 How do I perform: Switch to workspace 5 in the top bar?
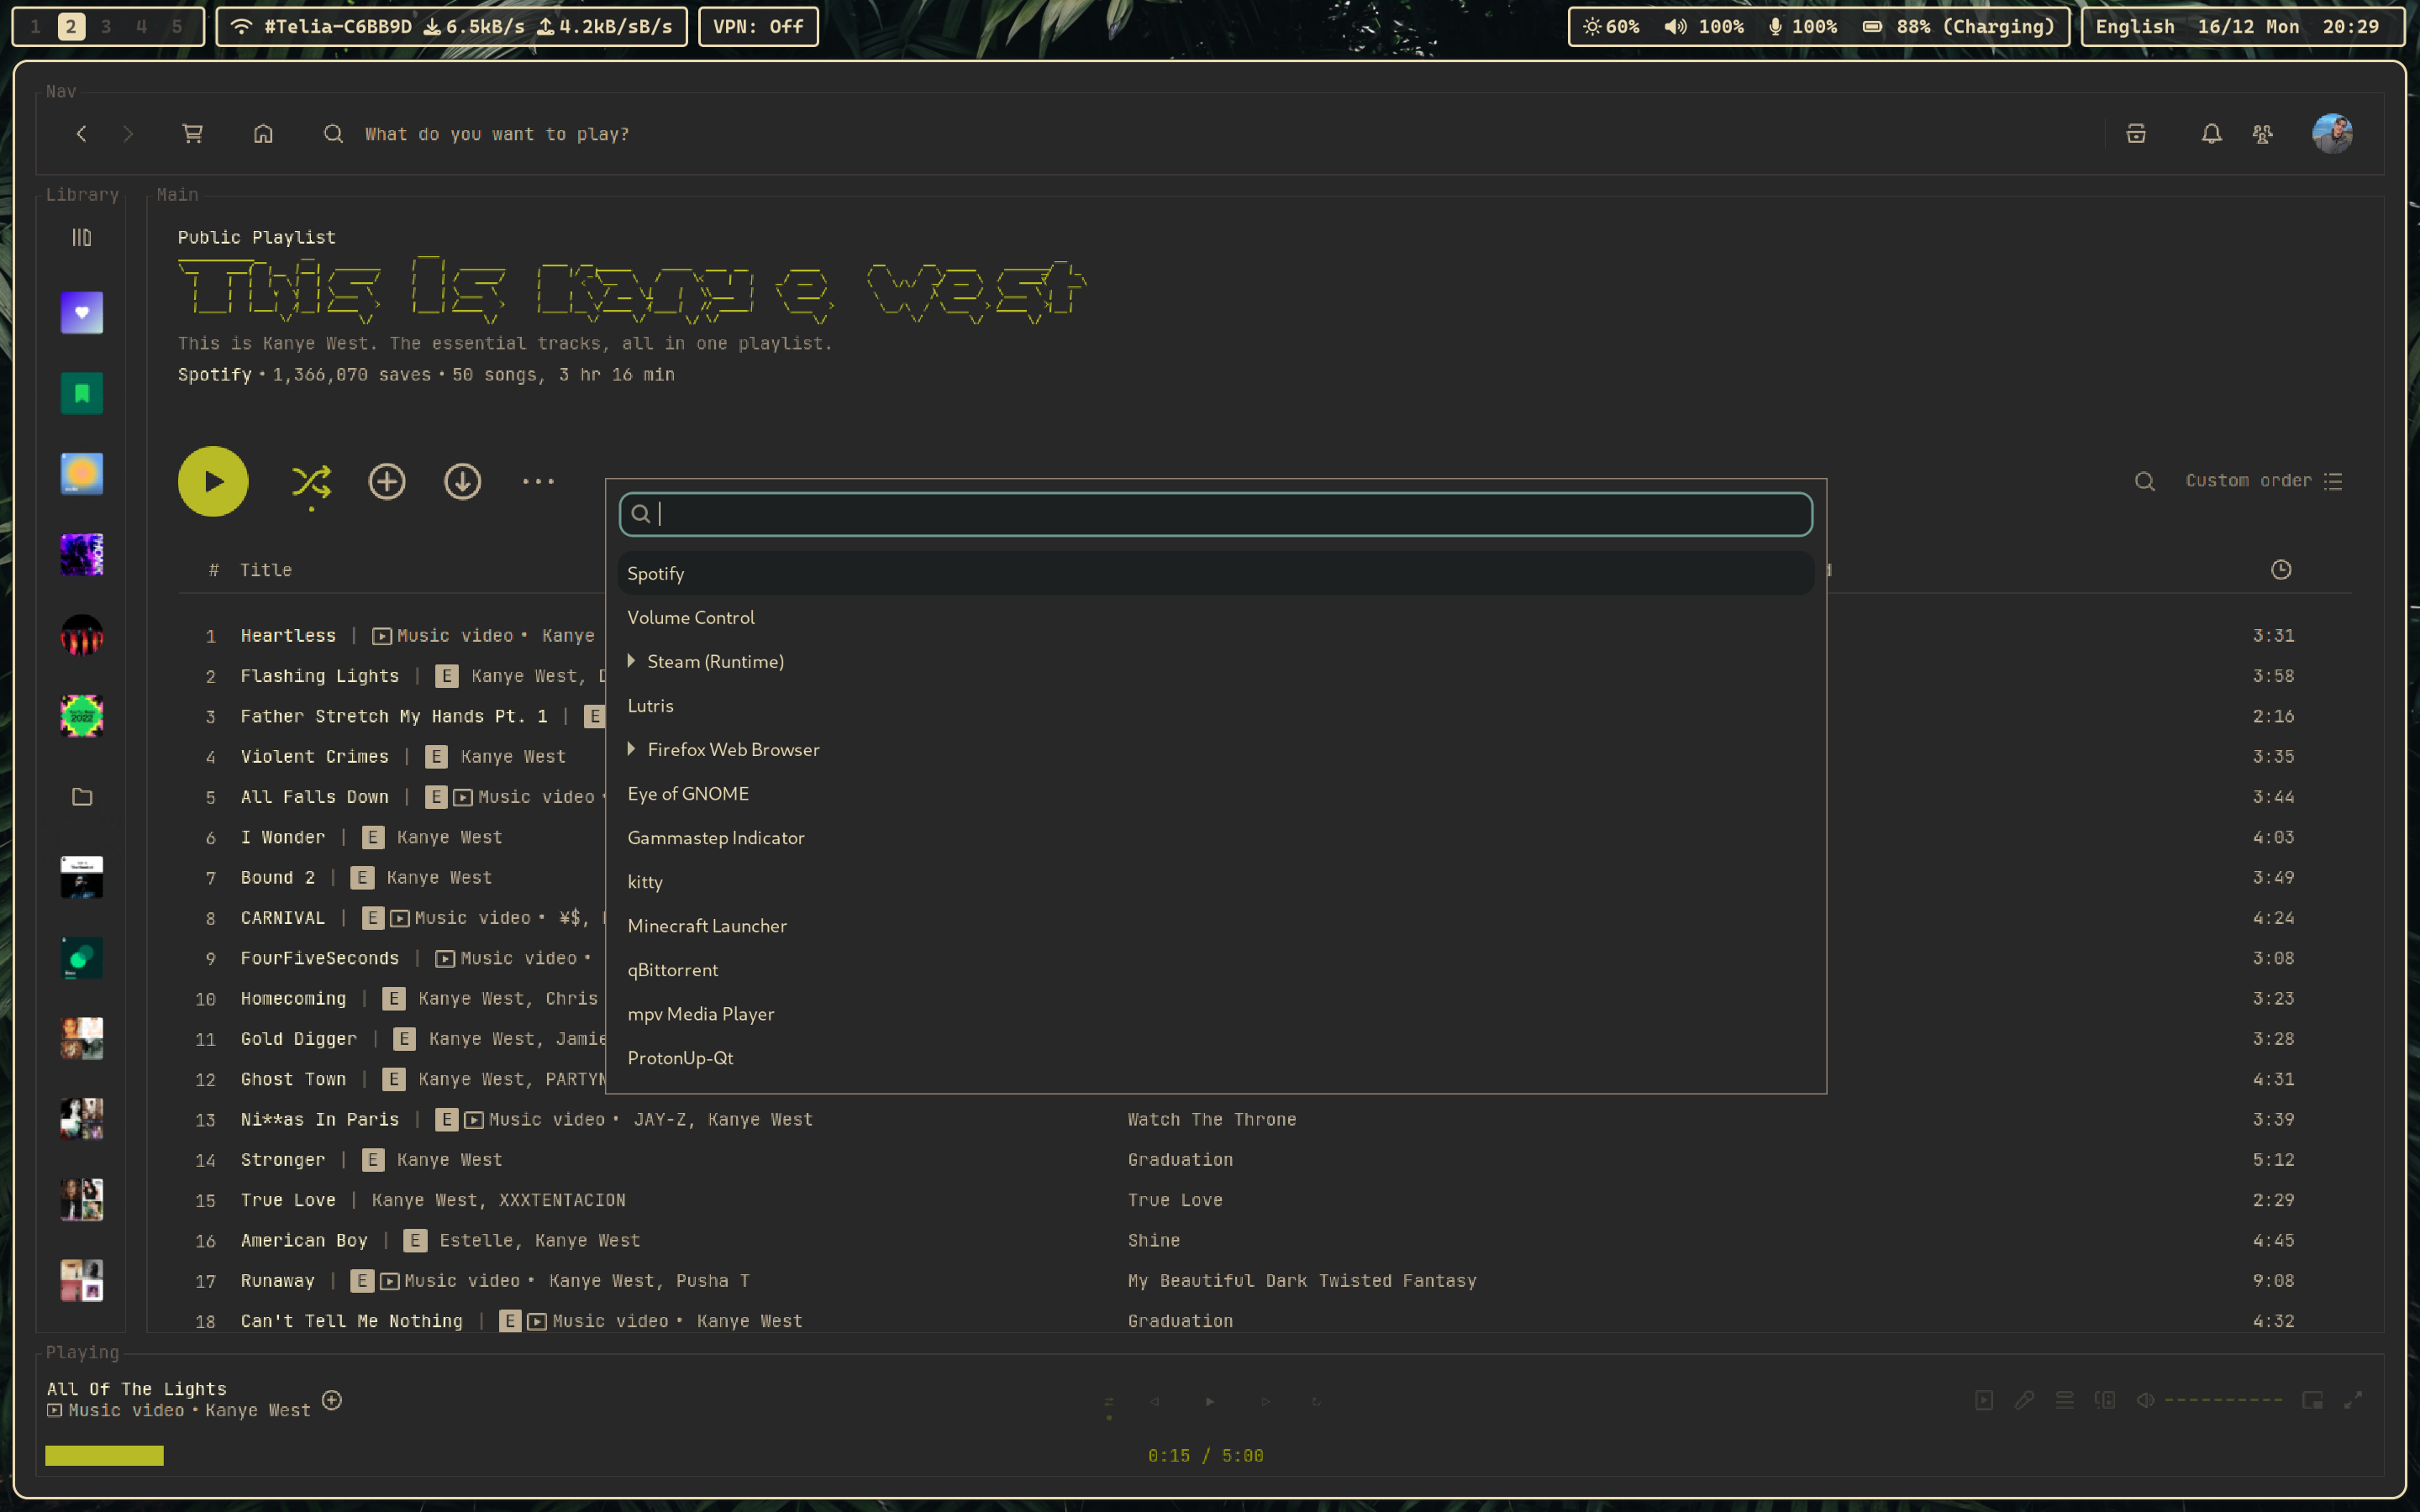click(x=177, y=27)
